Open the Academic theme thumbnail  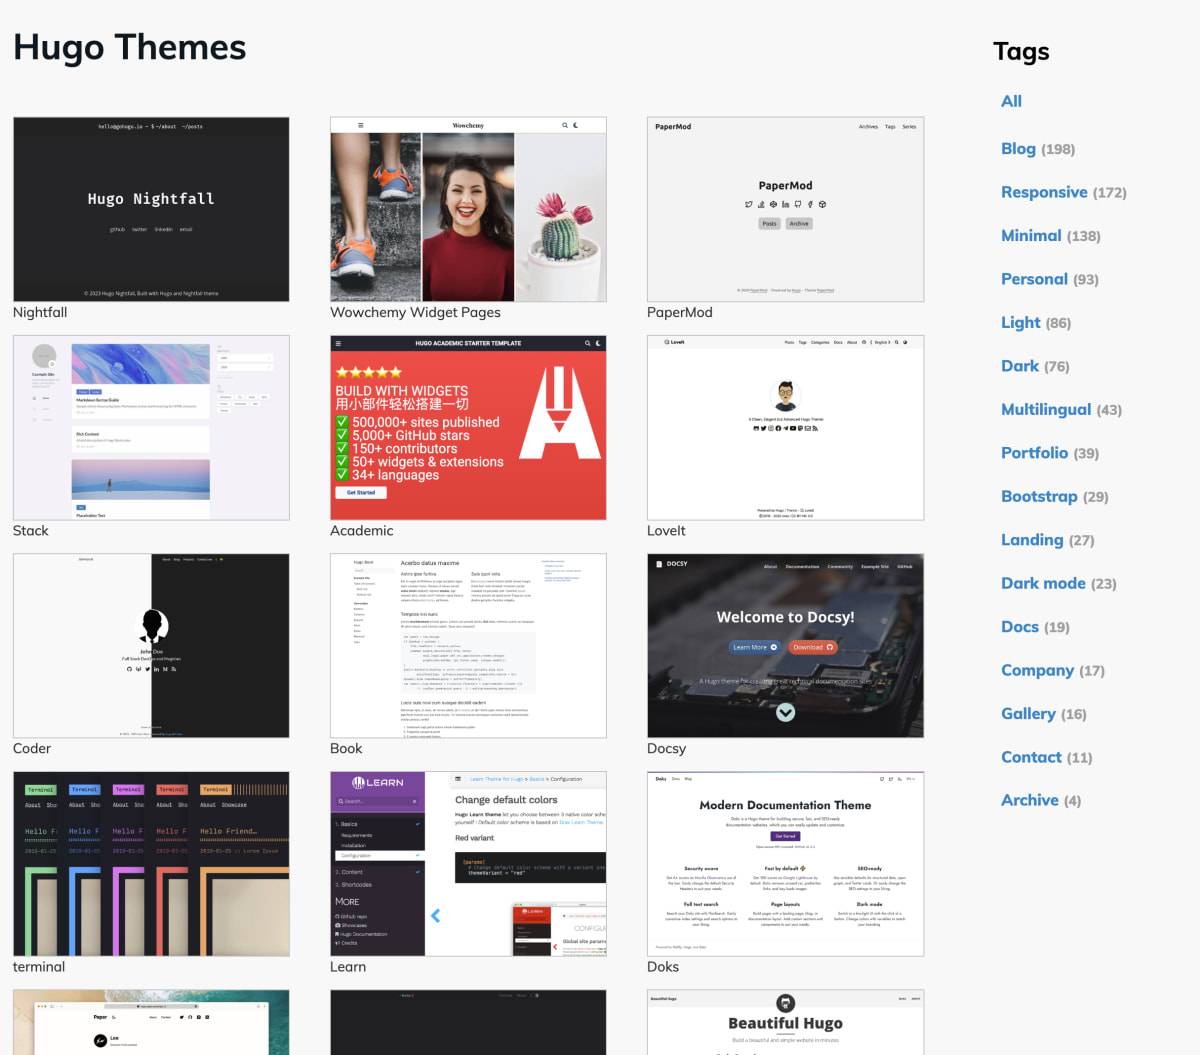coord(468,428)
